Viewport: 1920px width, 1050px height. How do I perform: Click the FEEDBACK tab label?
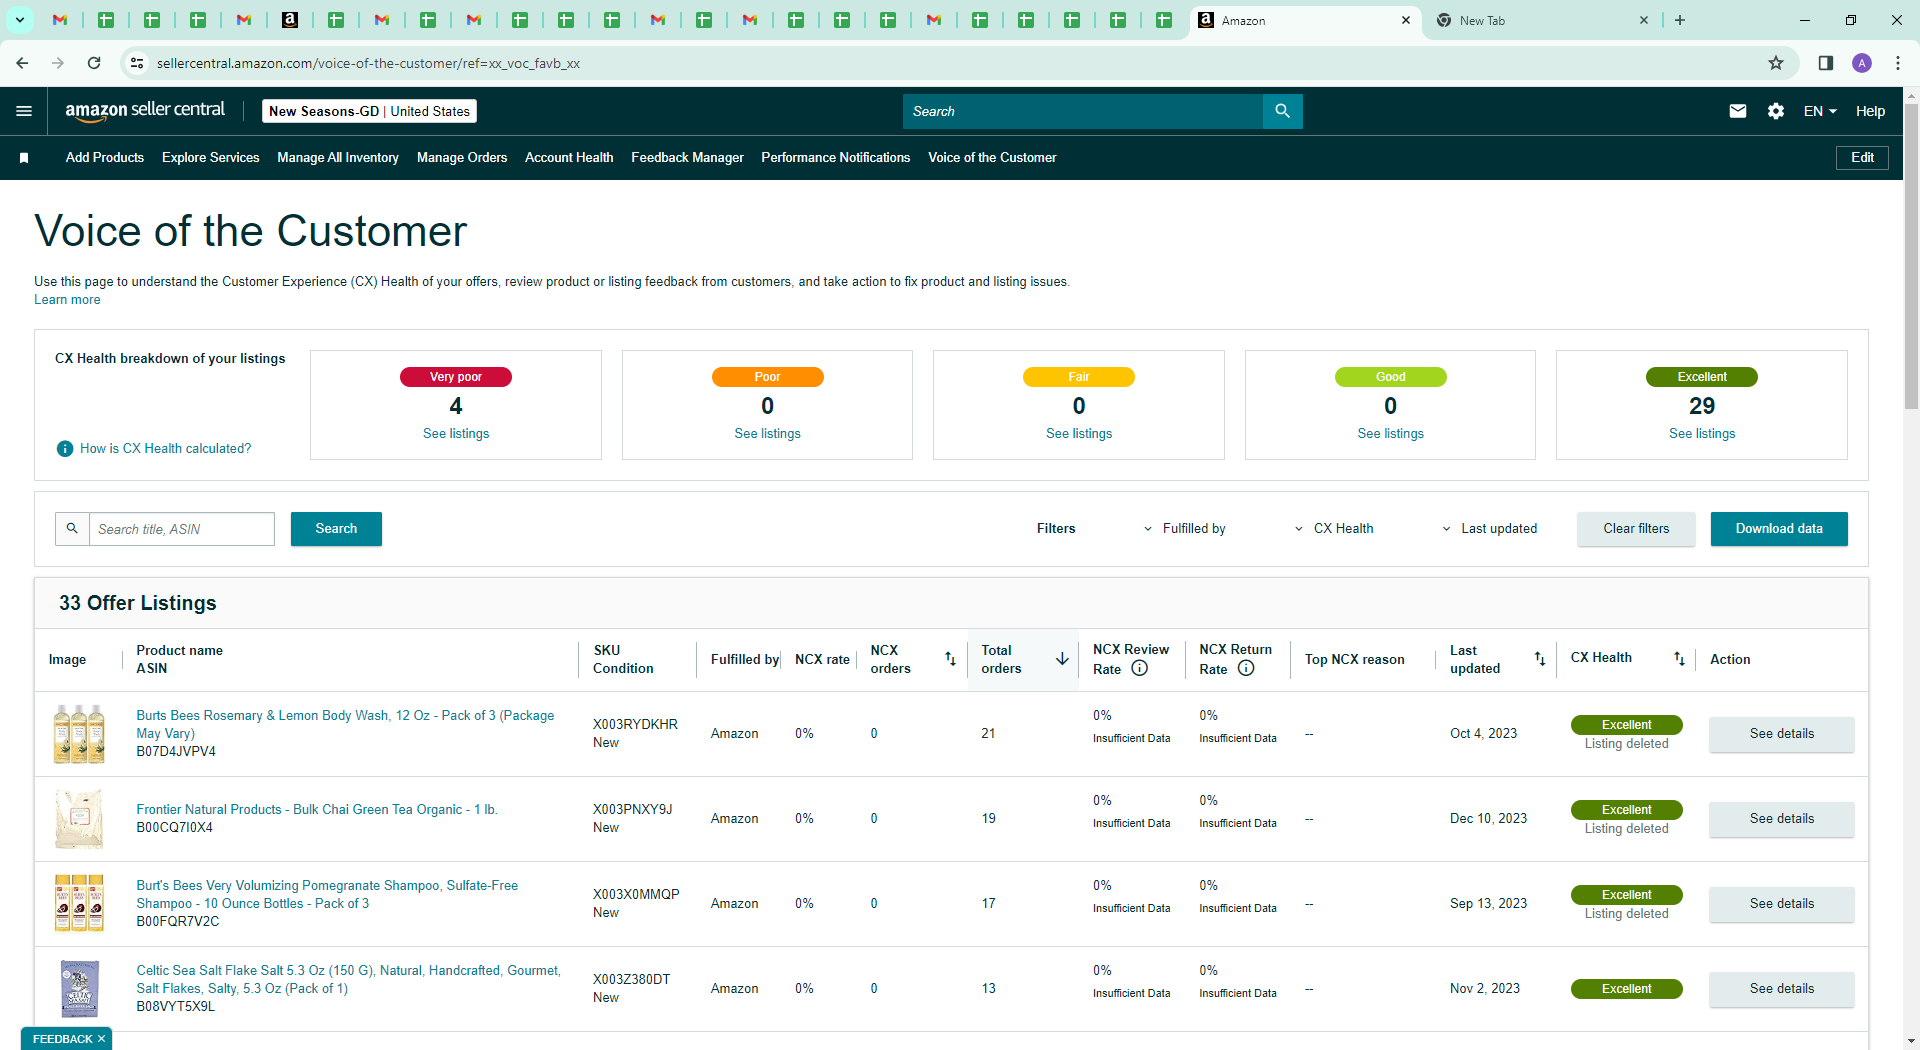tap(62, 1039)
